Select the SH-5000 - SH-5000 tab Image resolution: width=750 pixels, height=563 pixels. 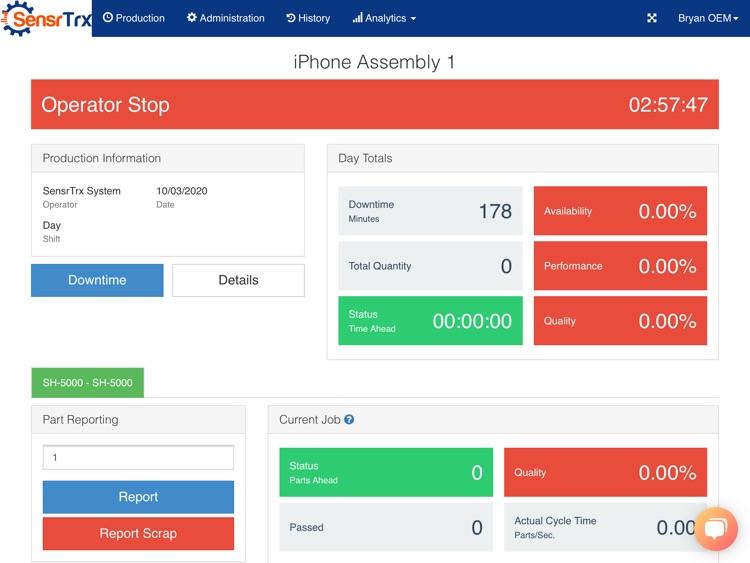(88, 383)
